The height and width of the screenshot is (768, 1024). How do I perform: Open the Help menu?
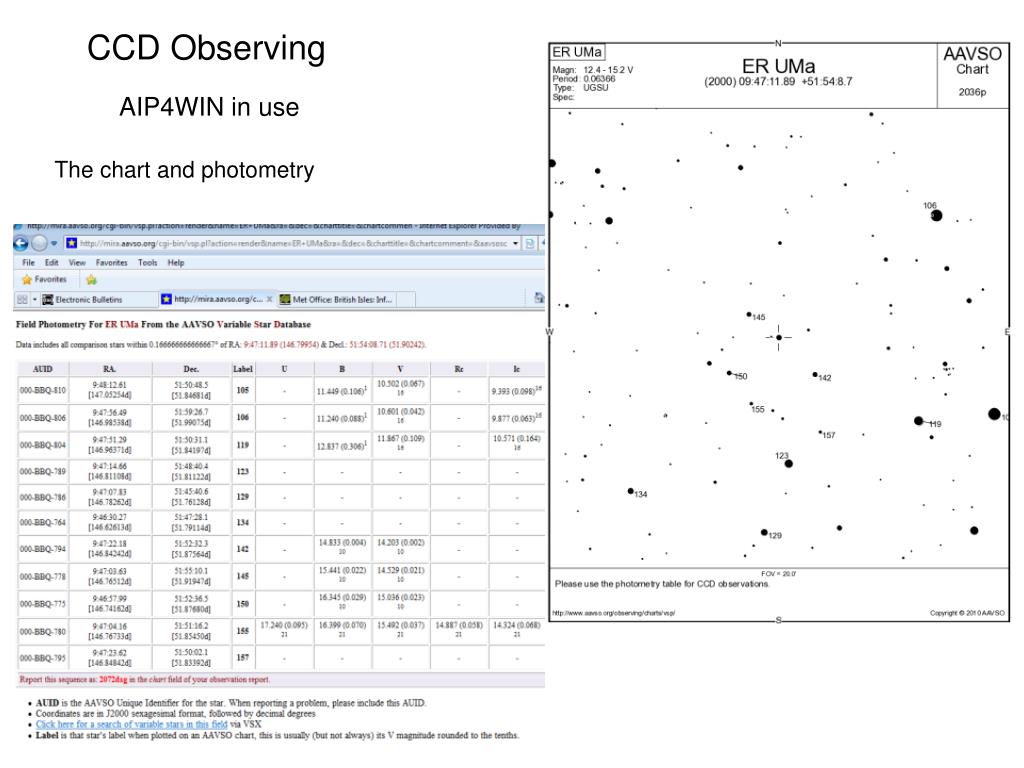click(x=176, y=263)
